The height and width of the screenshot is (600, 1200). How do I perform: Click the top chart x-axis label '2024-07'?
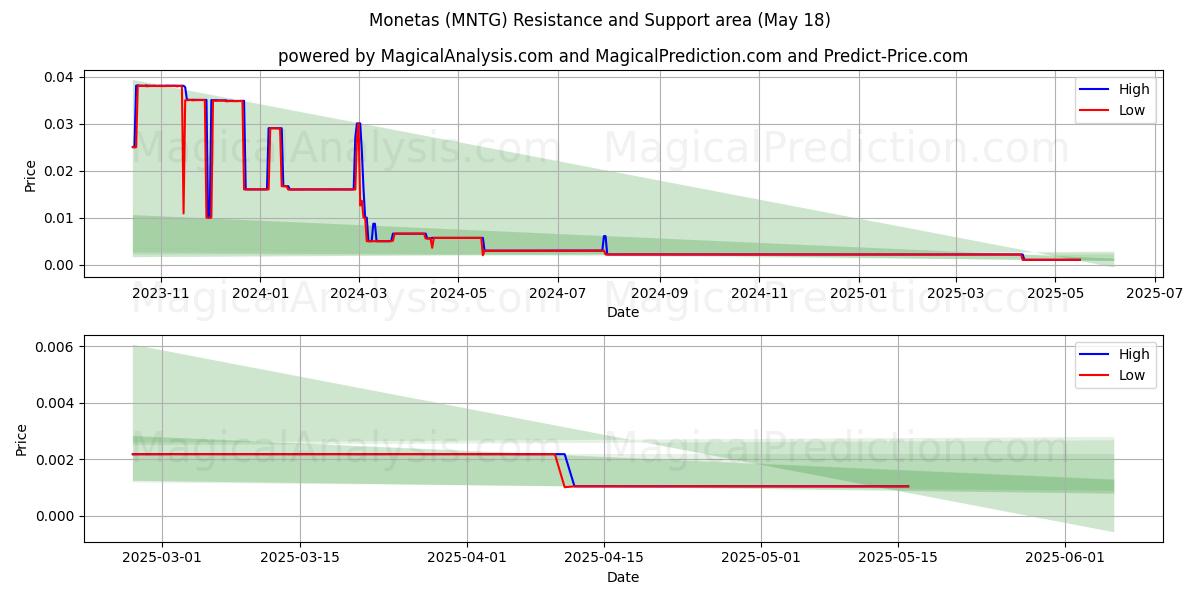click(x=556, y=293)
